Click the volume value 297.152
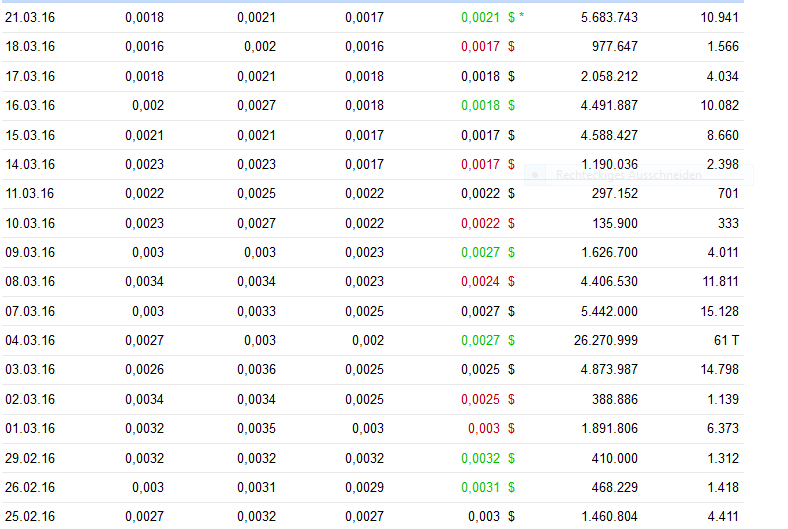 coord(615,193)
